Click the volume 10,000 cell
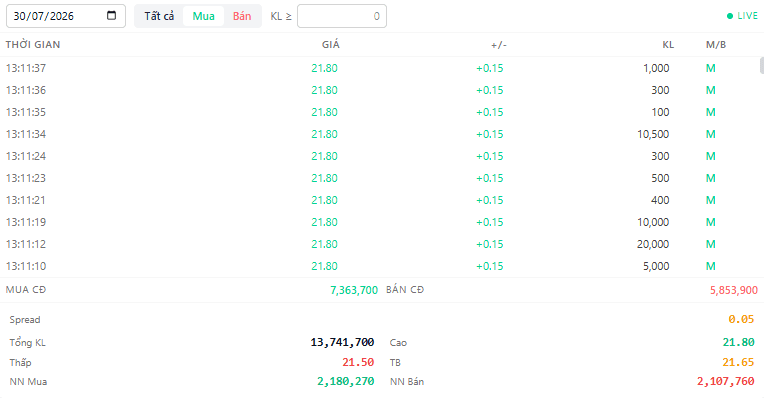This screenshot has height=398, width=764. (x=653, y=222)
